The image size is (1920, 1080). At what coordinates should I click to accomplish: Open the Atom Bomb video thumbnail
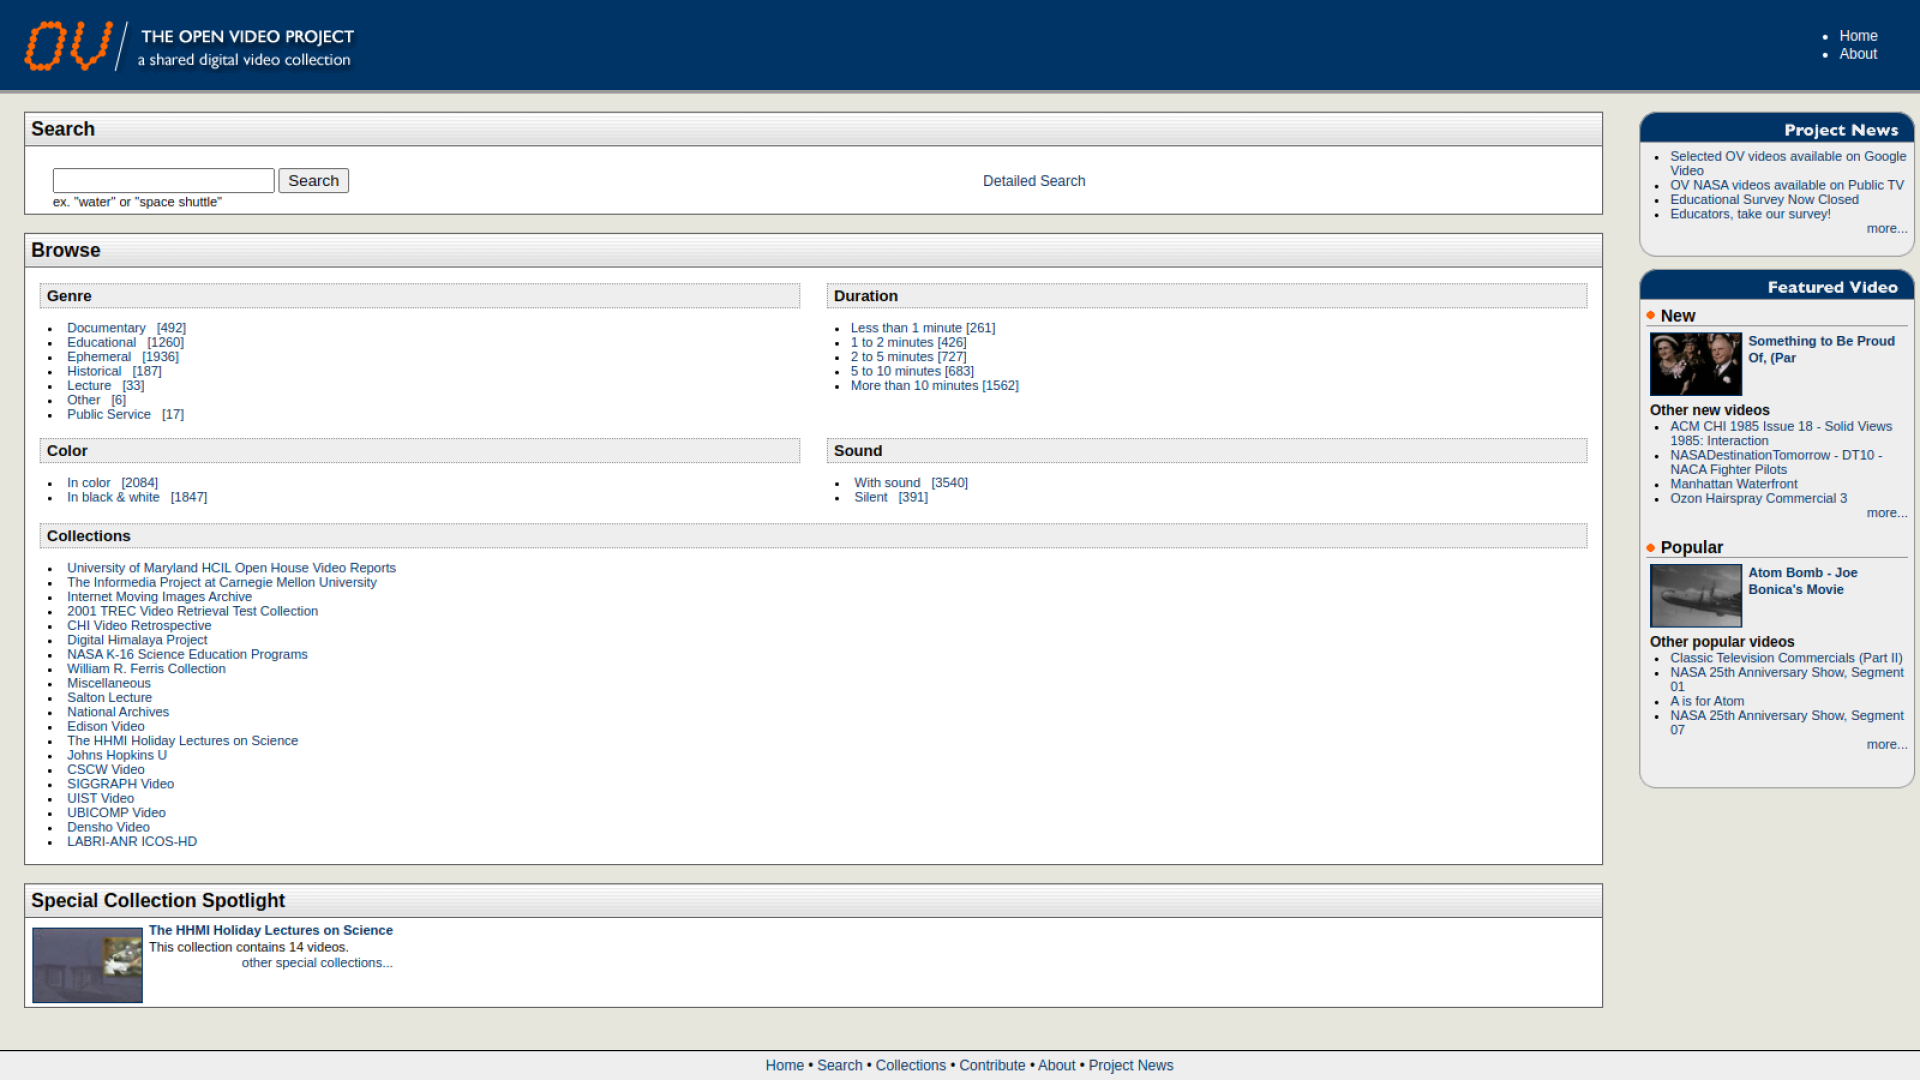1695,596
